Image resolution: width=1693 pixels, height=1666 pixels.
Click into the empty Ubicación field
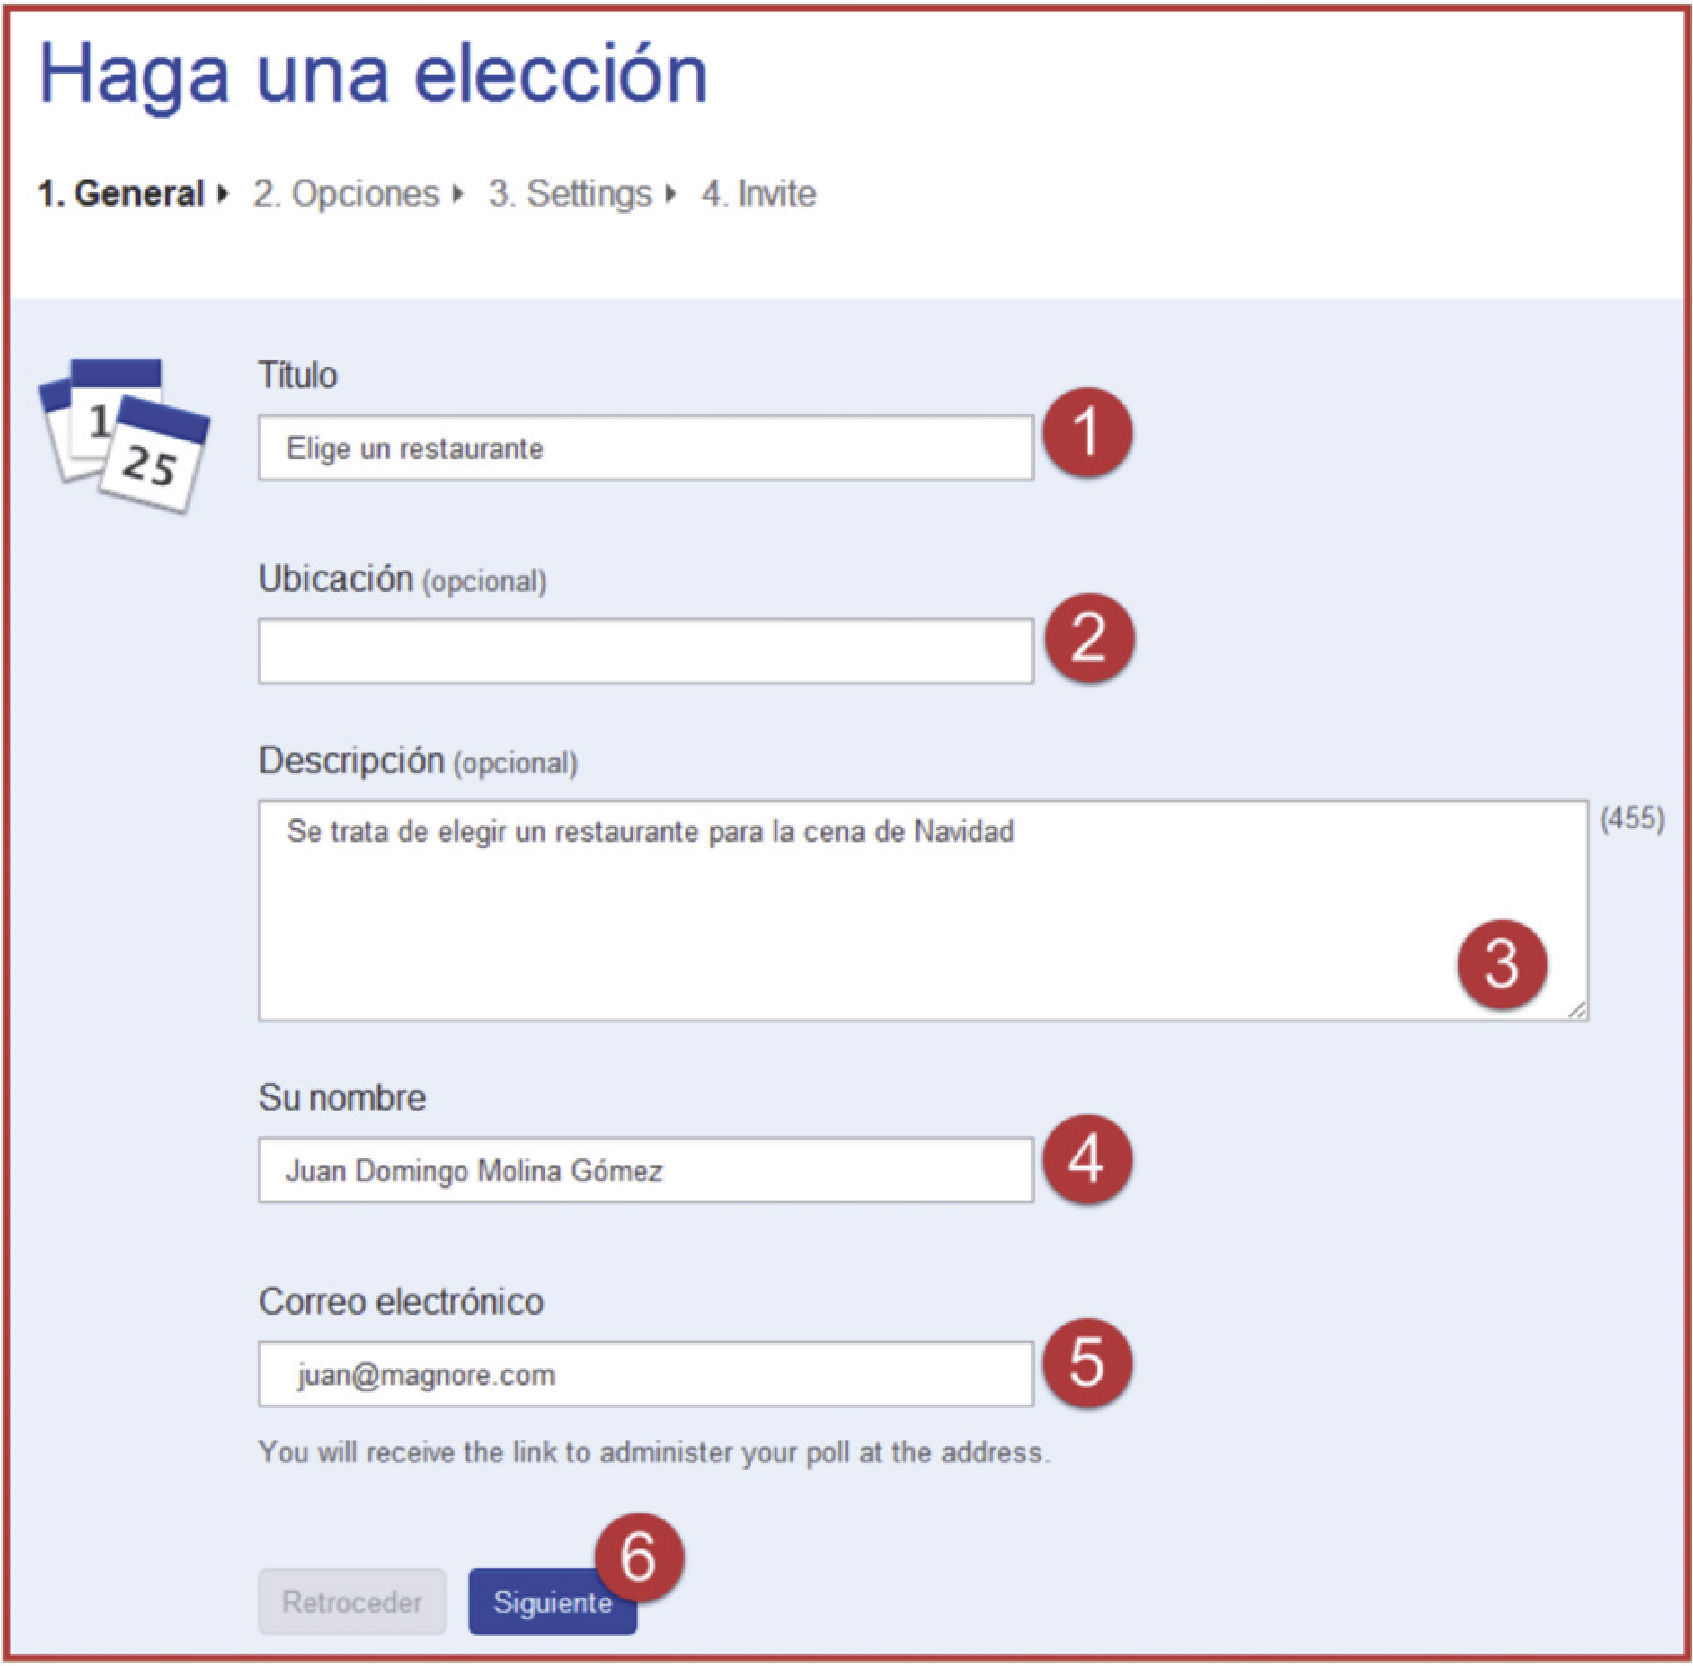coord(645,651)
